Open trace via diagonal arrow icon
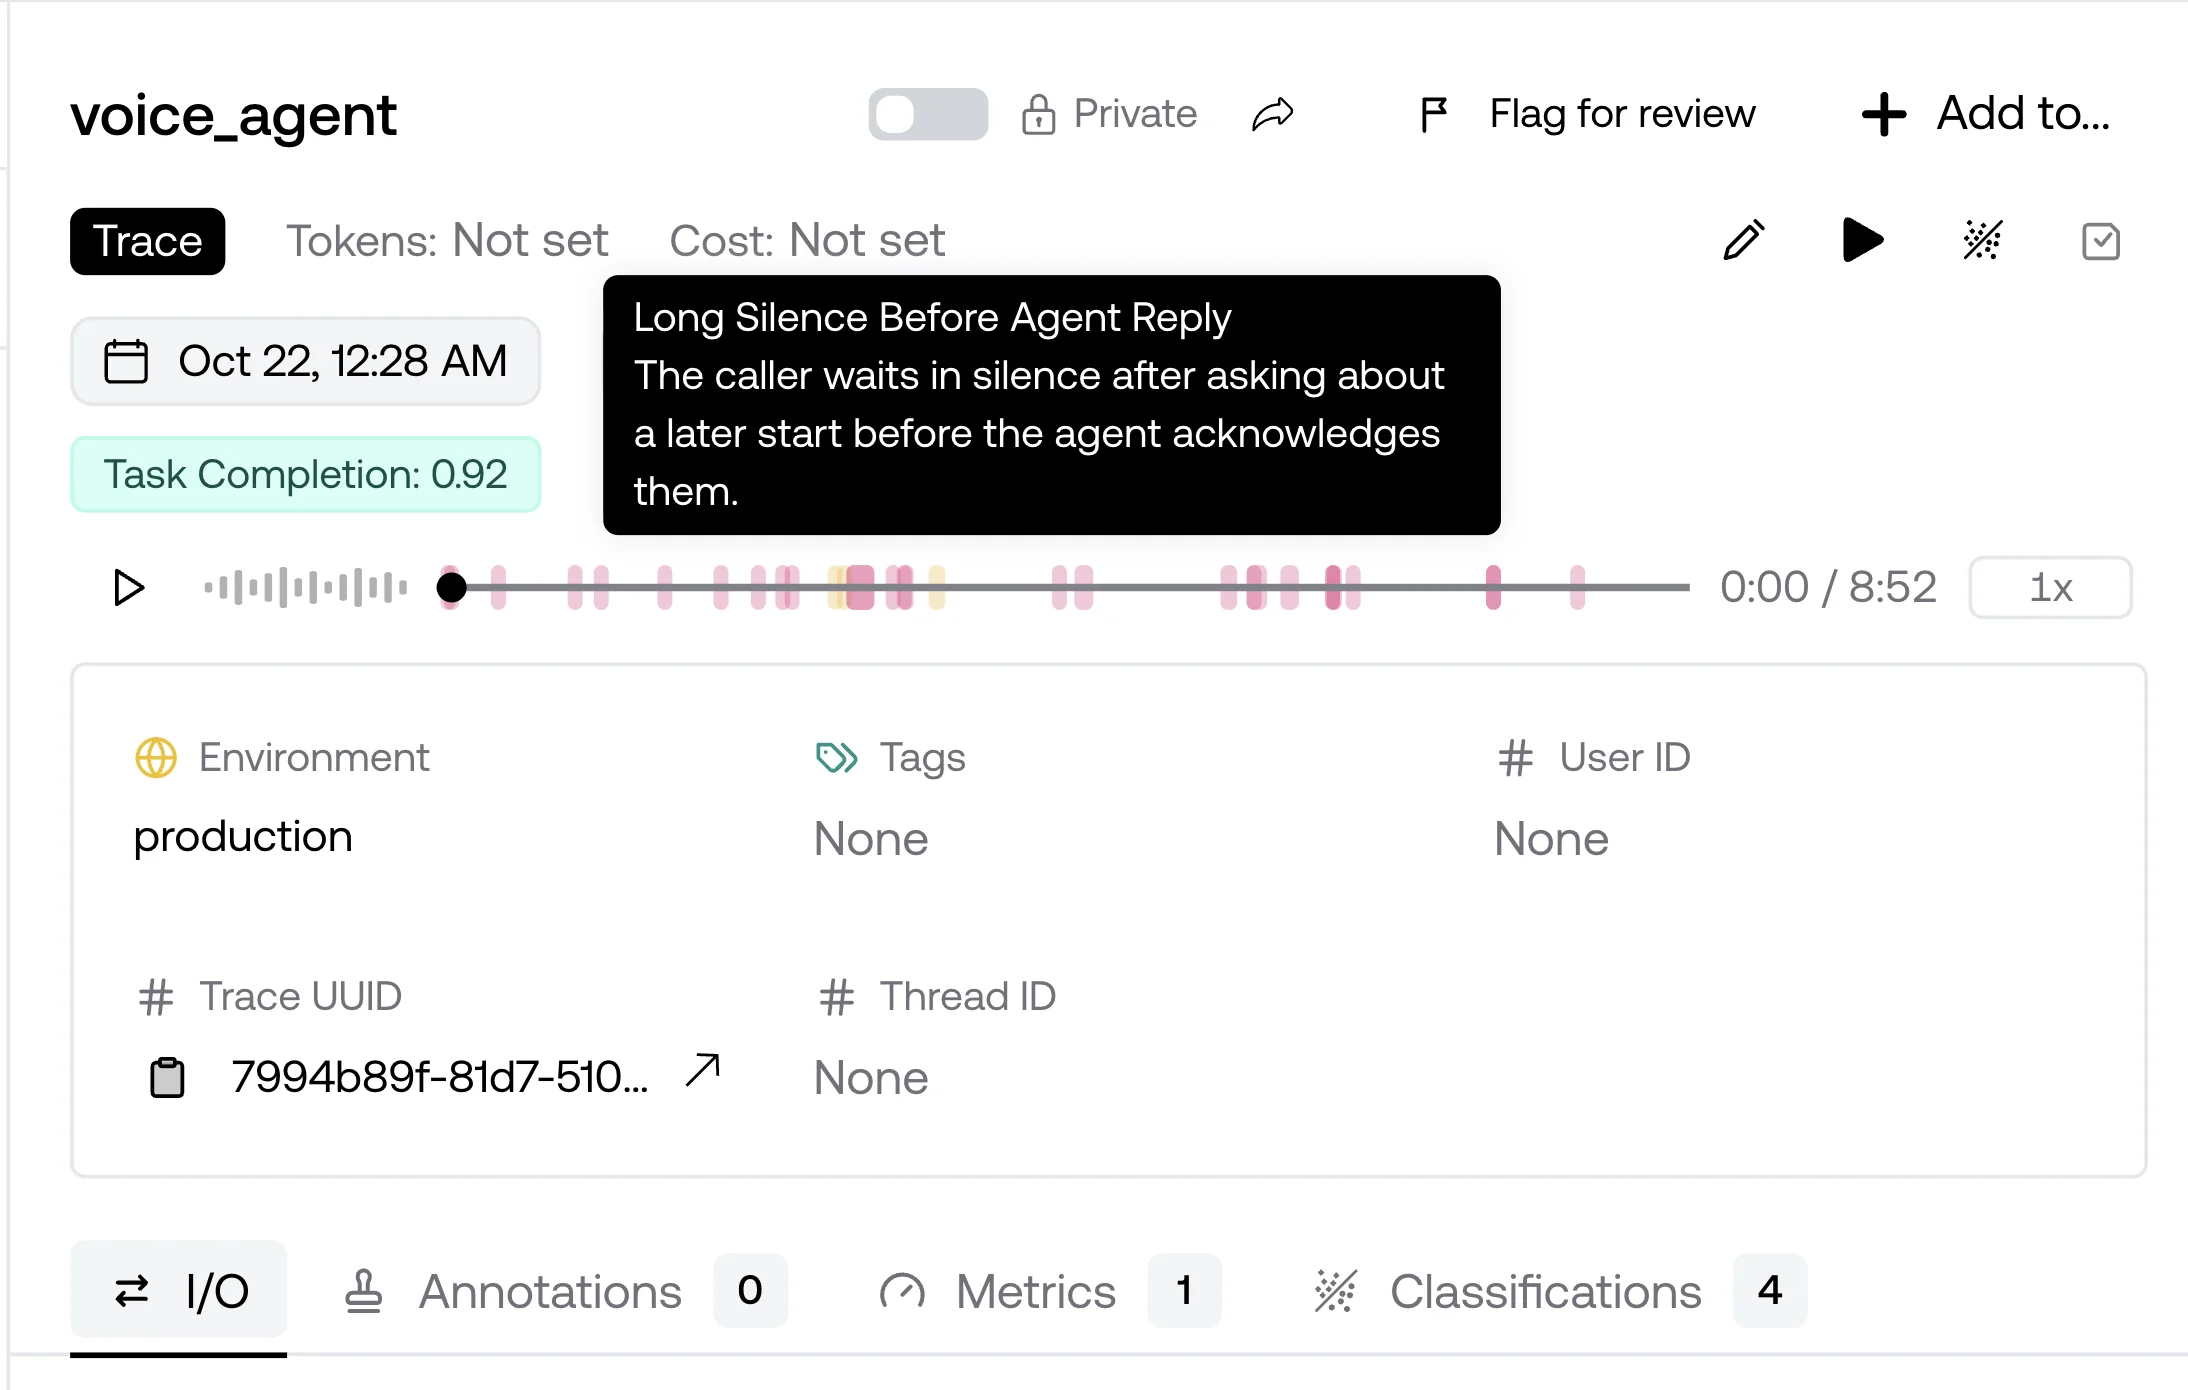Screen dimensions: 2188x1390 pos(703,1070)
